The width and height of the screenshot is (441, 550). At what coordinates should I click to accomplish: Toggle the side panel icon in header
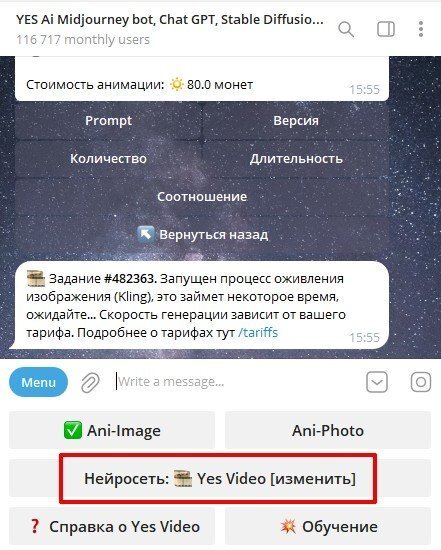[x=386, y=29]
